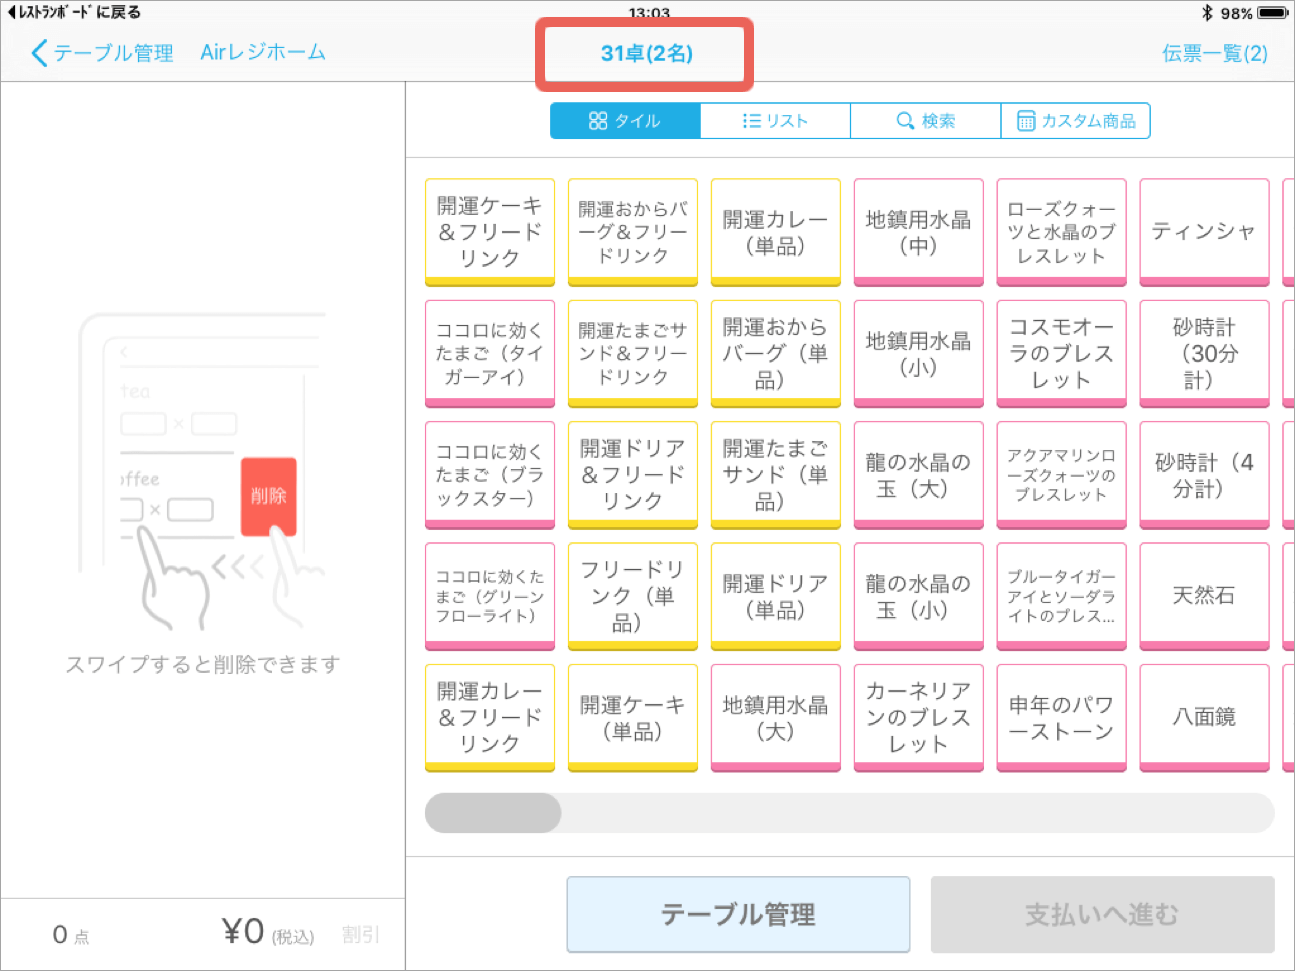Viewport: 1295px width, 971px height.
Task: Add 砂時計（30分計） tile to order
Action: coord(1204,354)
